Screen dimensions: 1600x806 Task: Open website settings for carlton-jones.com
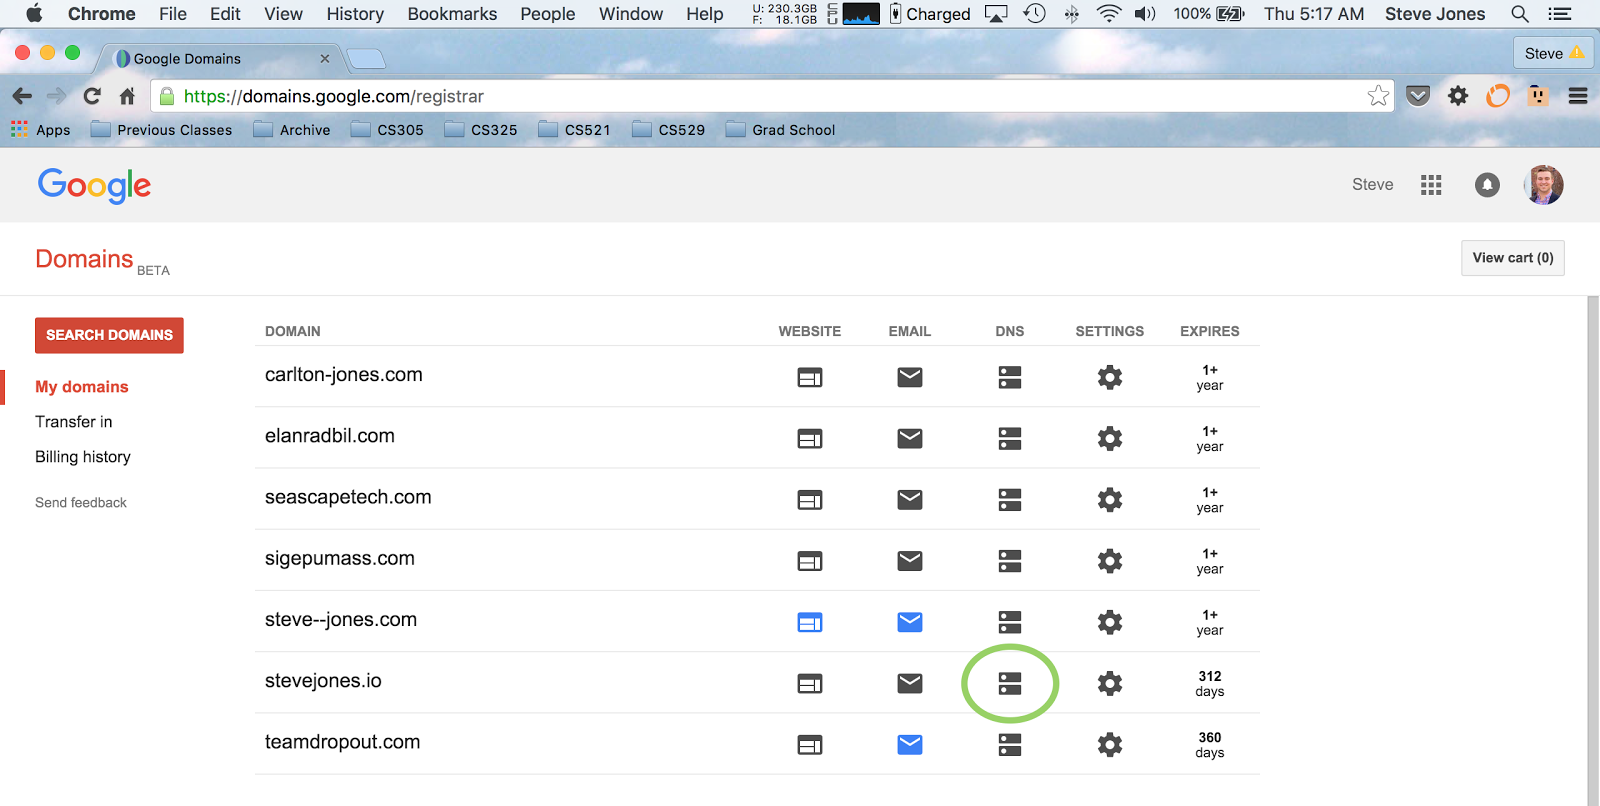(810, 377)
